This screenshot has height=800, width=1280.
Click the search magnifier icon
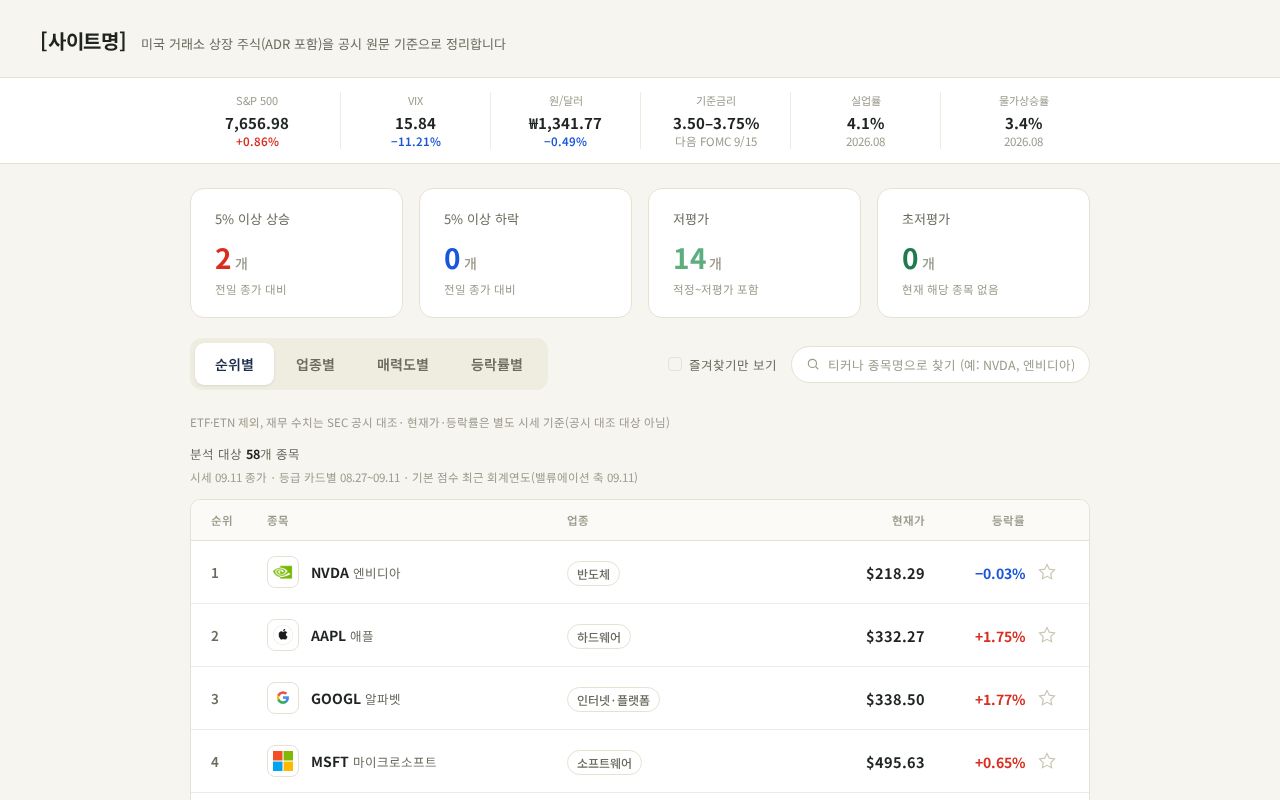pyautogui.click(x=813, y=364)
